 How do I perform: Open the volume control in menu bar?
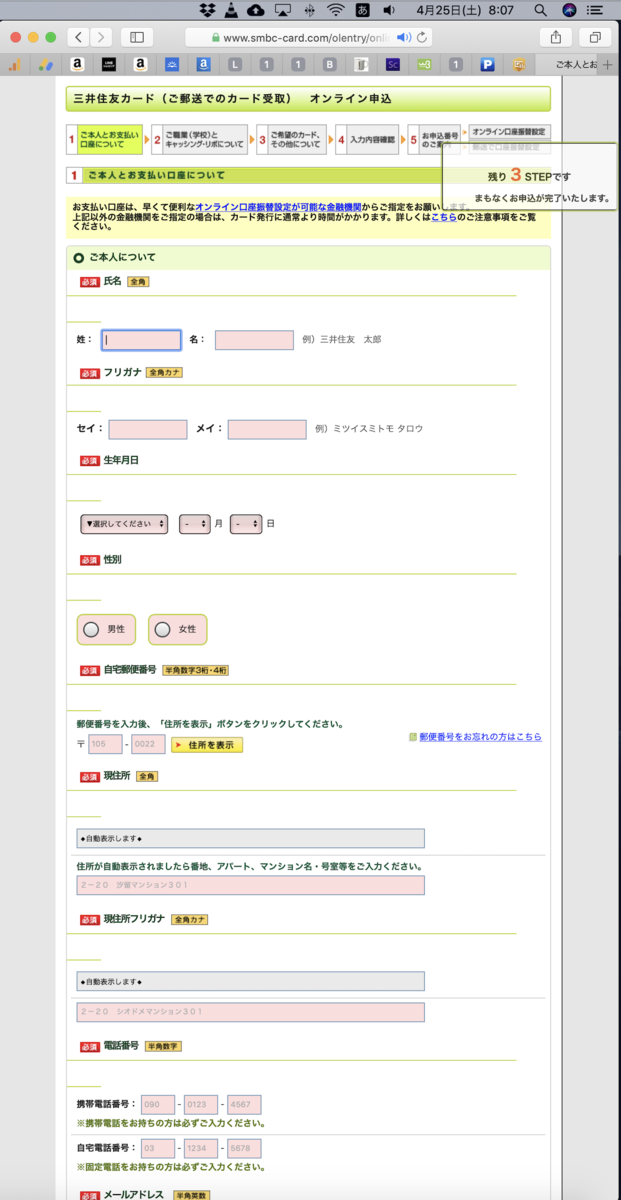pos(388,9)
